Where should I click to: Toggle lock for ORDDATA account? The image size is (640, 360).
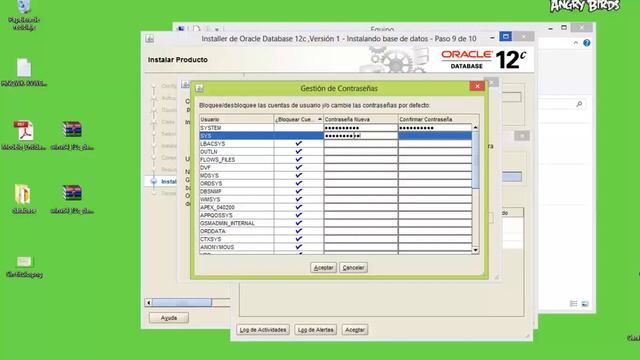click(x=299, y=231)
